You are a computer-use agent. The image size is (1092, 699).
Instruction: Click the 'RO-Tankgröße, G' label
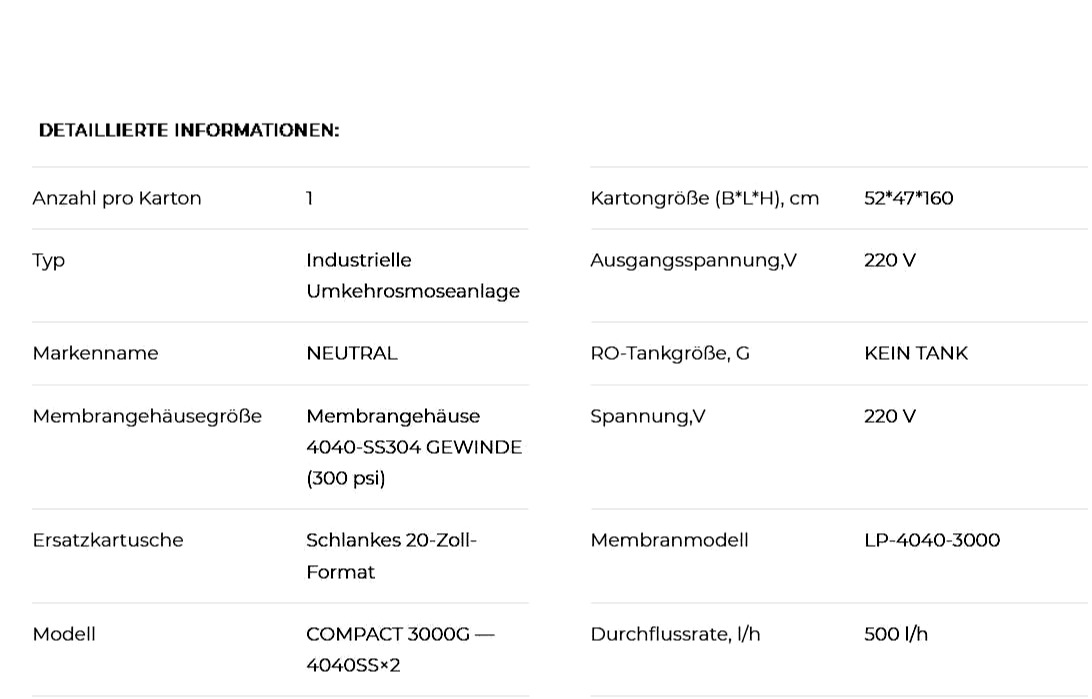pos(669,354)
